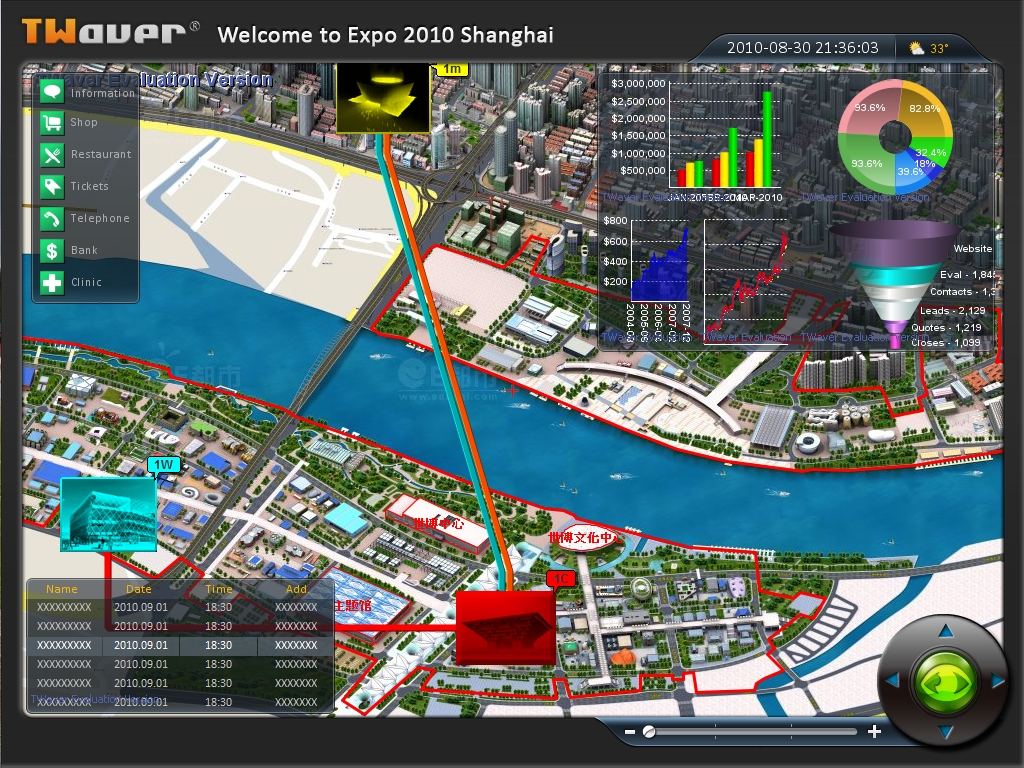Pan map left with navigator arrow
1024x768 pixels.
[892, 680]
